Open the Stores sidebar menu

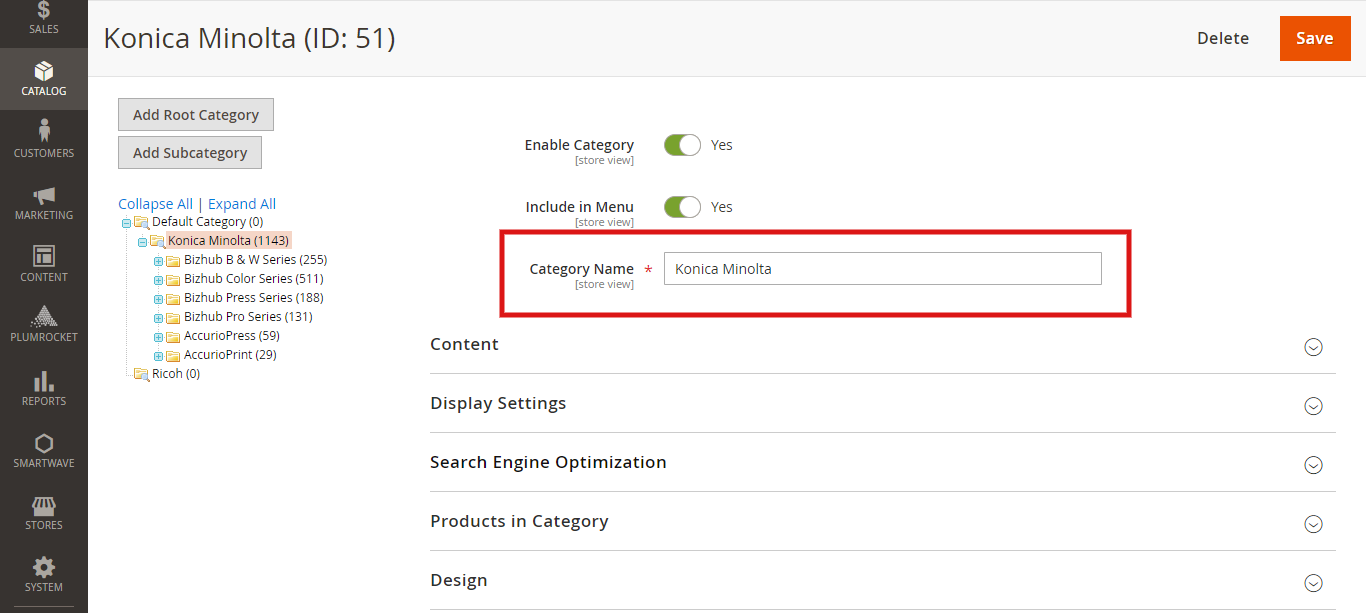point(43,513)
